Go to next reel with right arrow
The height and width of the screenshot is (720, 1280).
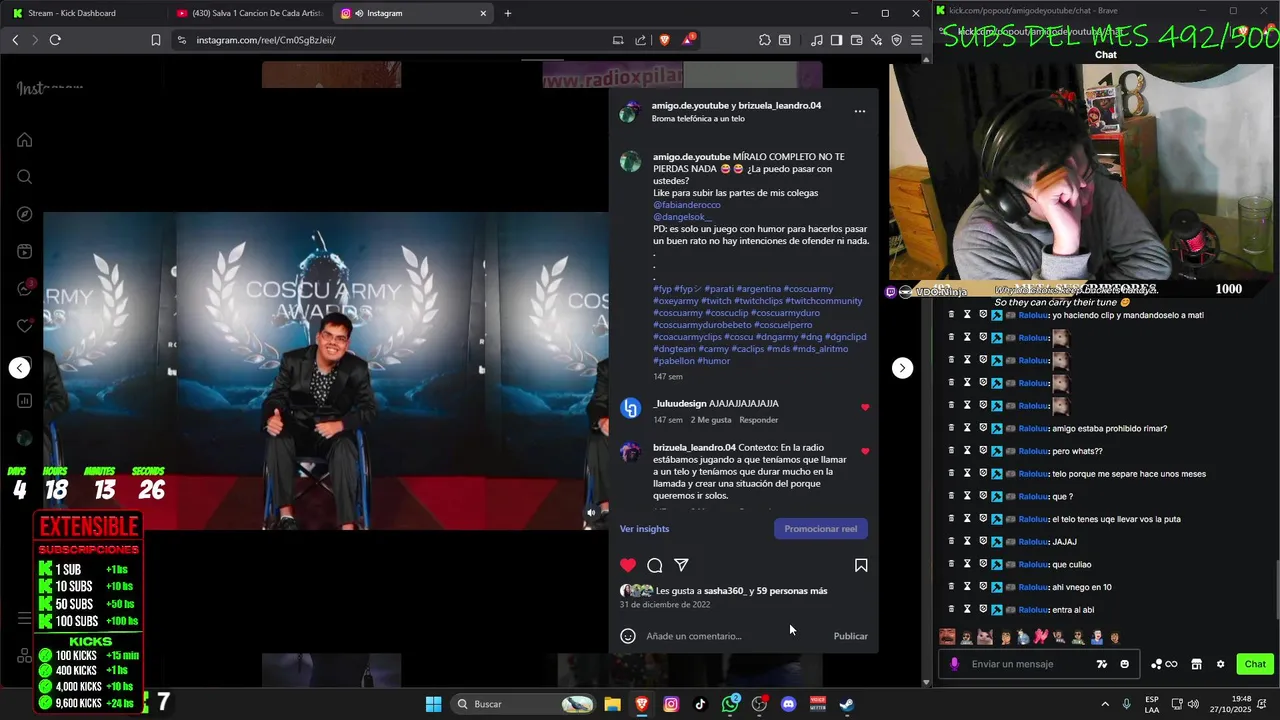click(902, 368)
